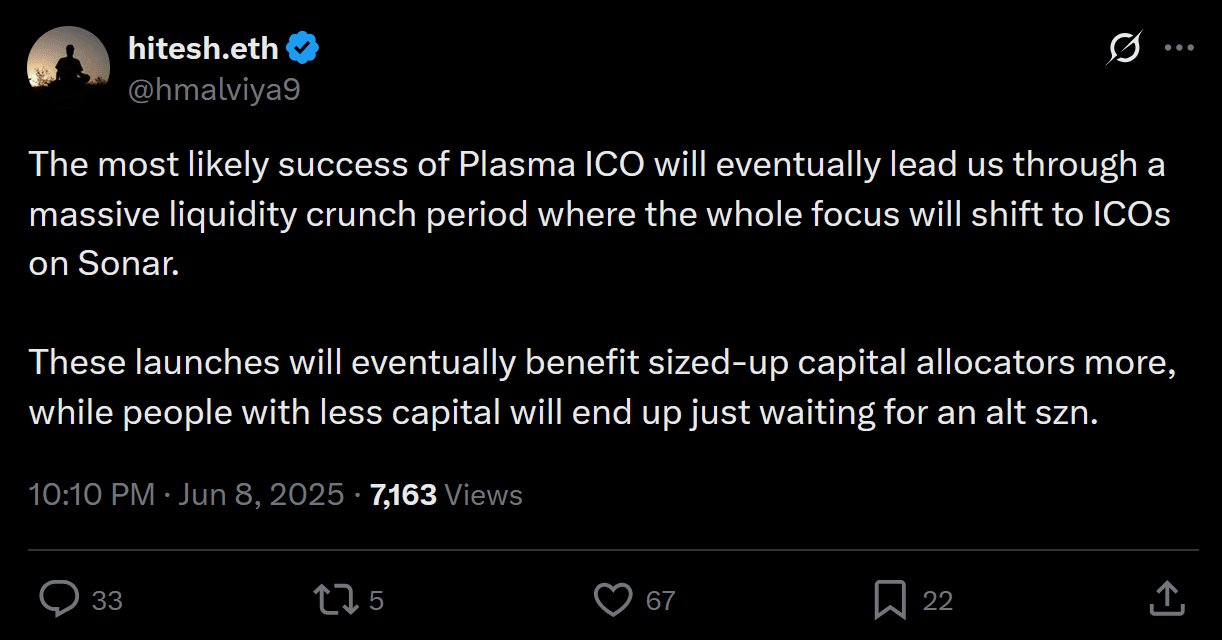
Task: Click the like count 67
Action: click(660, 601)
